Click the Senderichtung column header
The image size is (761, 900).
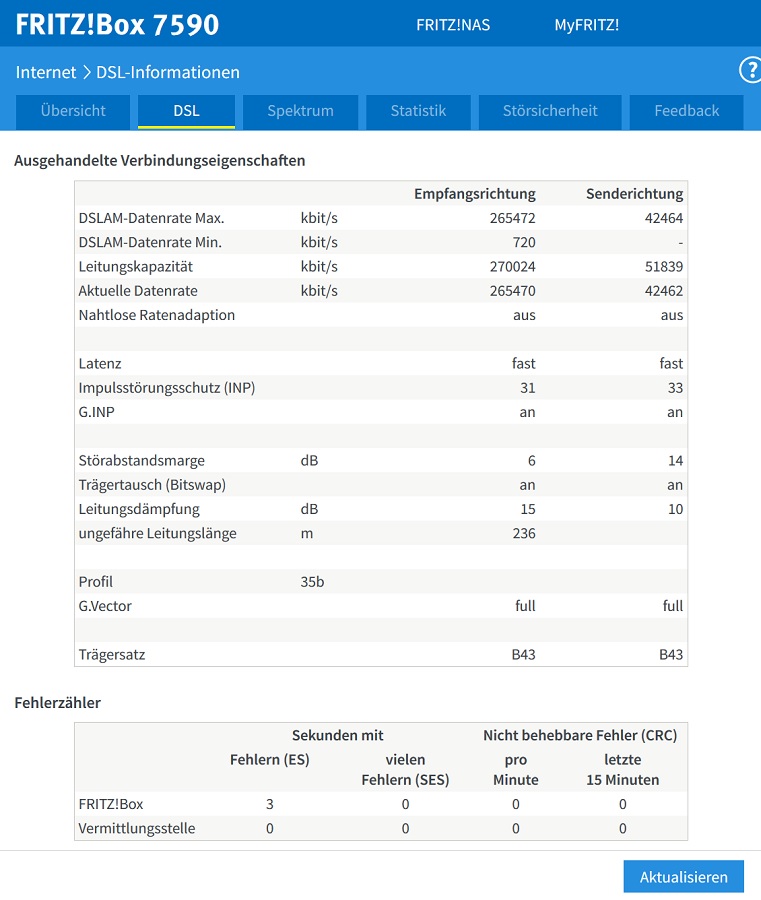point(634,194)
